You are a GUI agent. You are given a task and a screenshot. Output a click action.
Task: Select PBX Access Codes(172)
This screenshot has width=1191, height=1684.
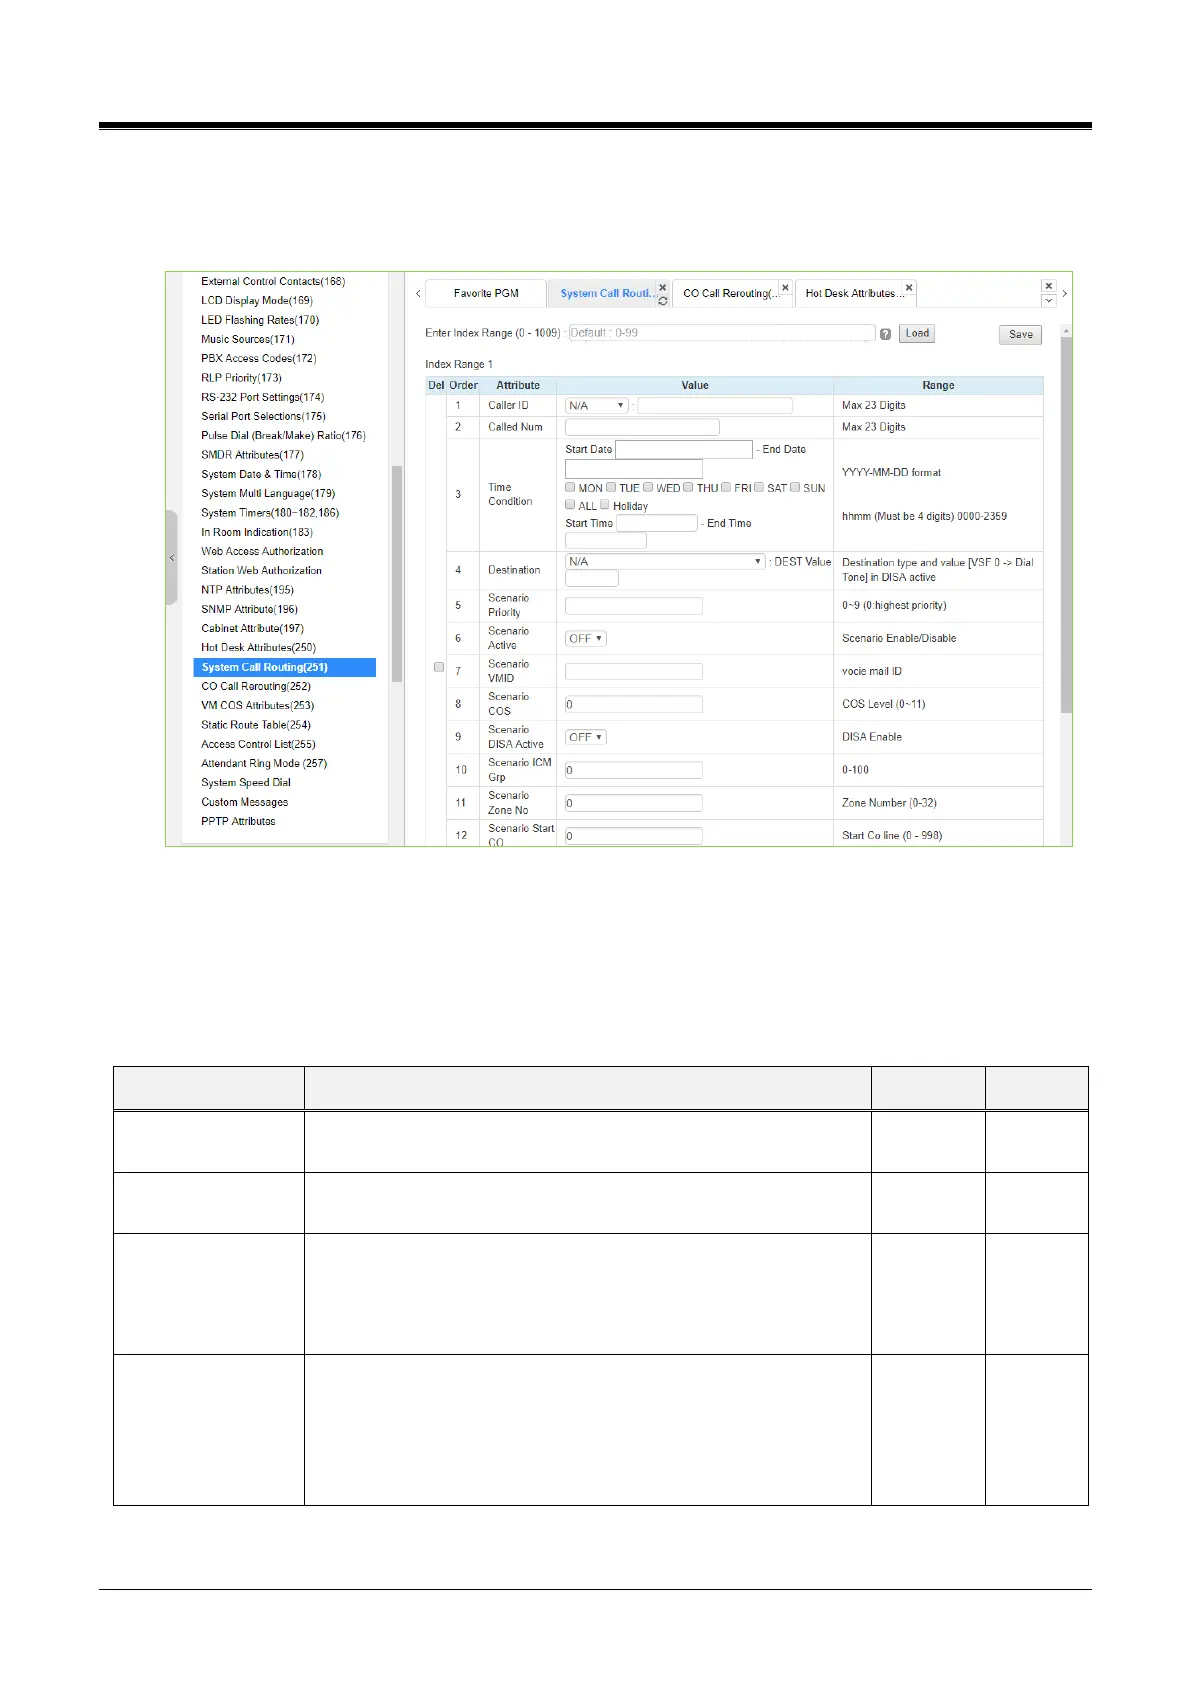pyautogui.click(x=259, y=358)
